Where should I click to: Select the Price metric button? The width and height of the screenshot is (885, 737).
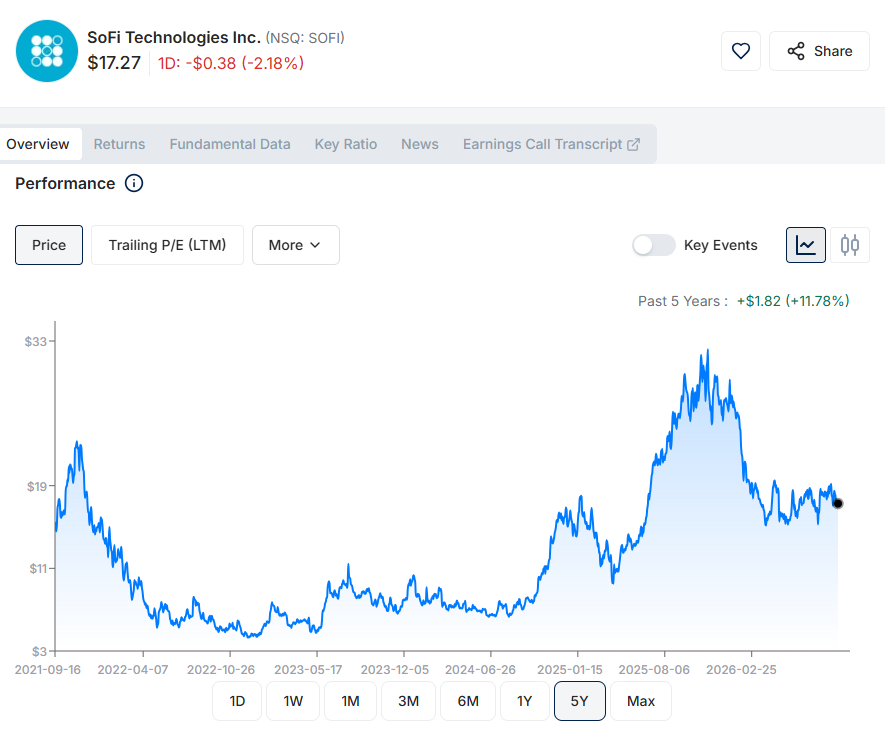point(49,245)
